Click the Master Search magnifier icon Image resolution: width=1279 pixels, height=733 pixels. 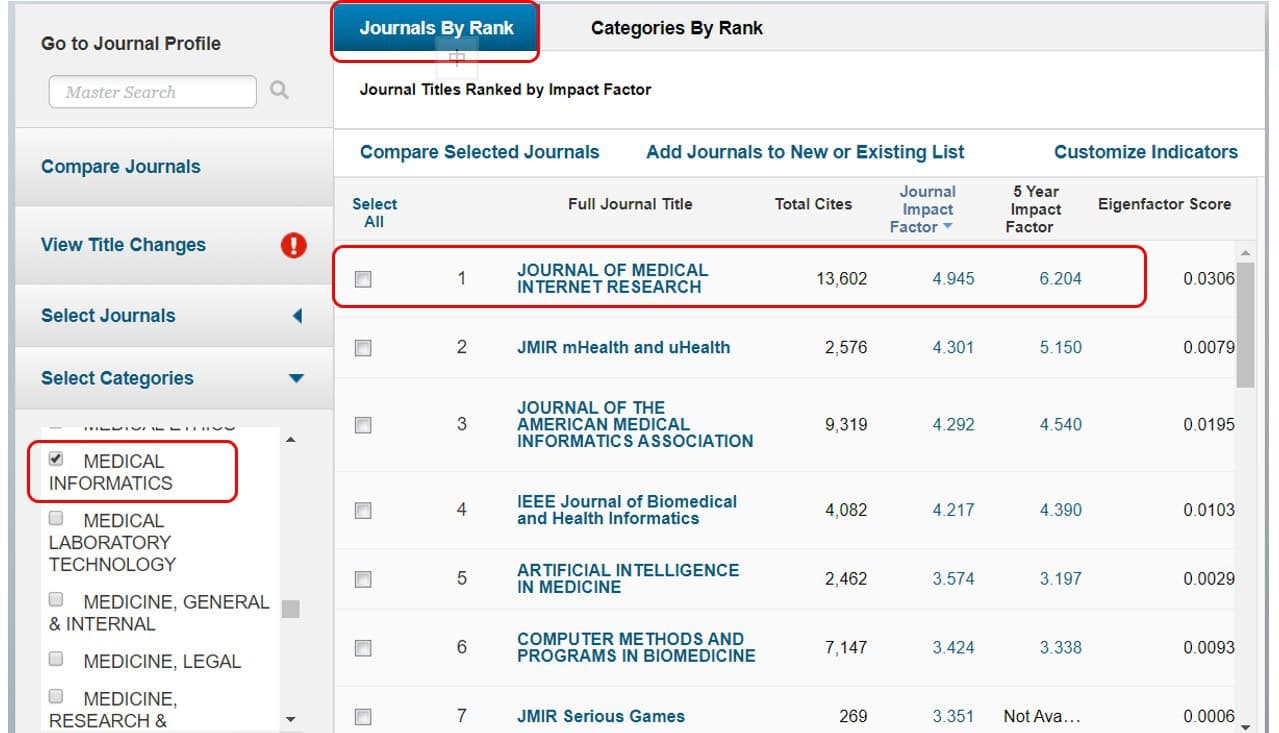tap(279, 91)
